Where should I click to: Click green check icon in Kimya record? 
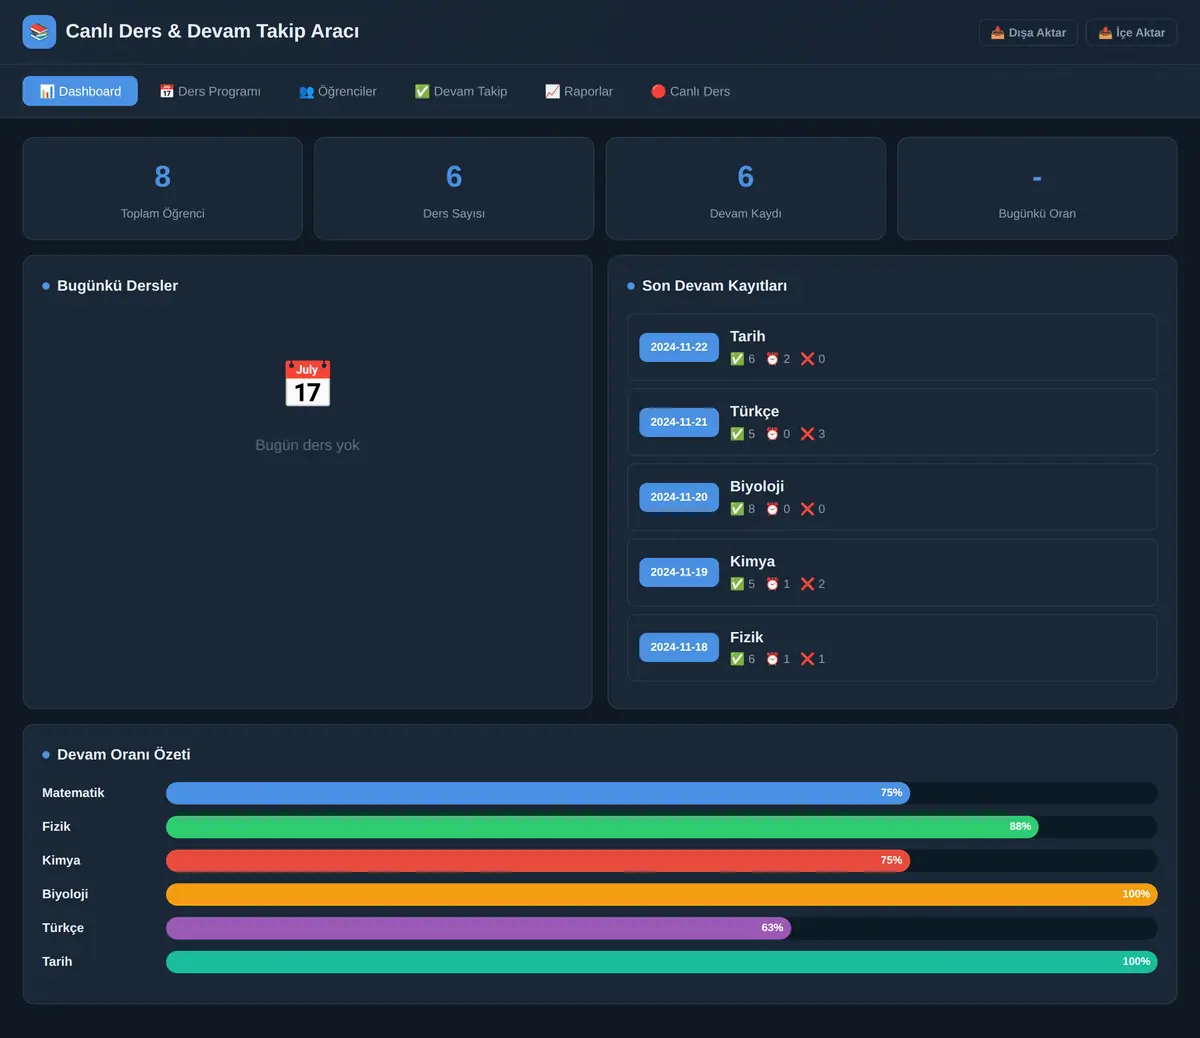point(737,584)
